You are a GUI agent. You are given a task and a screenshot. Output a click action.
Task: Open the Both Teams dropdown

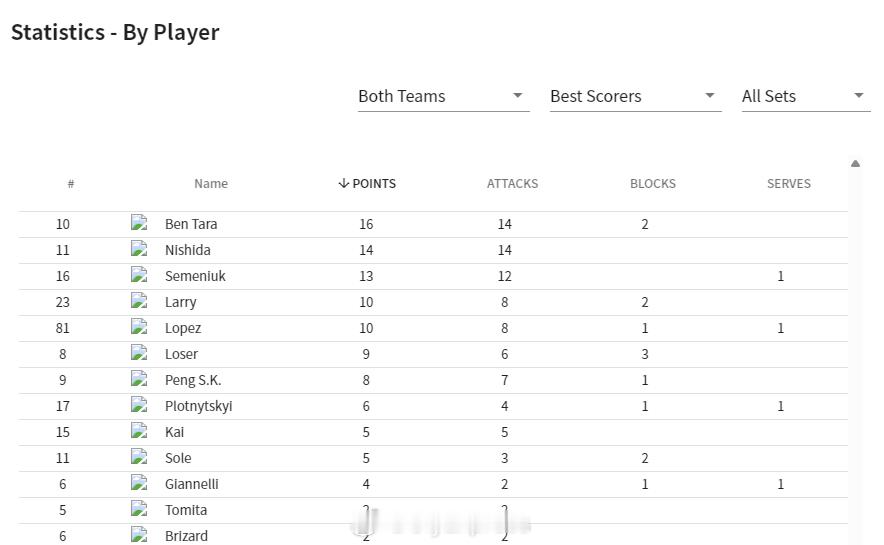coord(443,96)
